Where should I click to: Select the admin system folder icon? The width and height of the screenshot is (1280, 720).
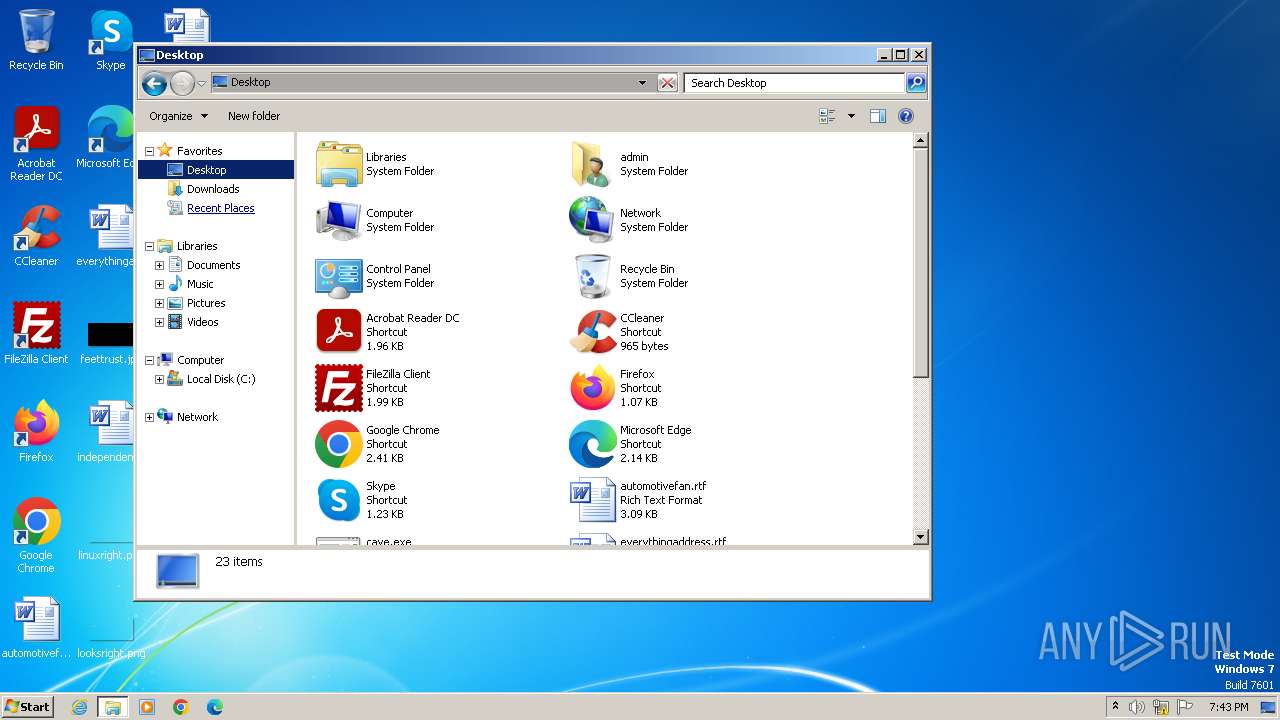[x=592, y=164]
